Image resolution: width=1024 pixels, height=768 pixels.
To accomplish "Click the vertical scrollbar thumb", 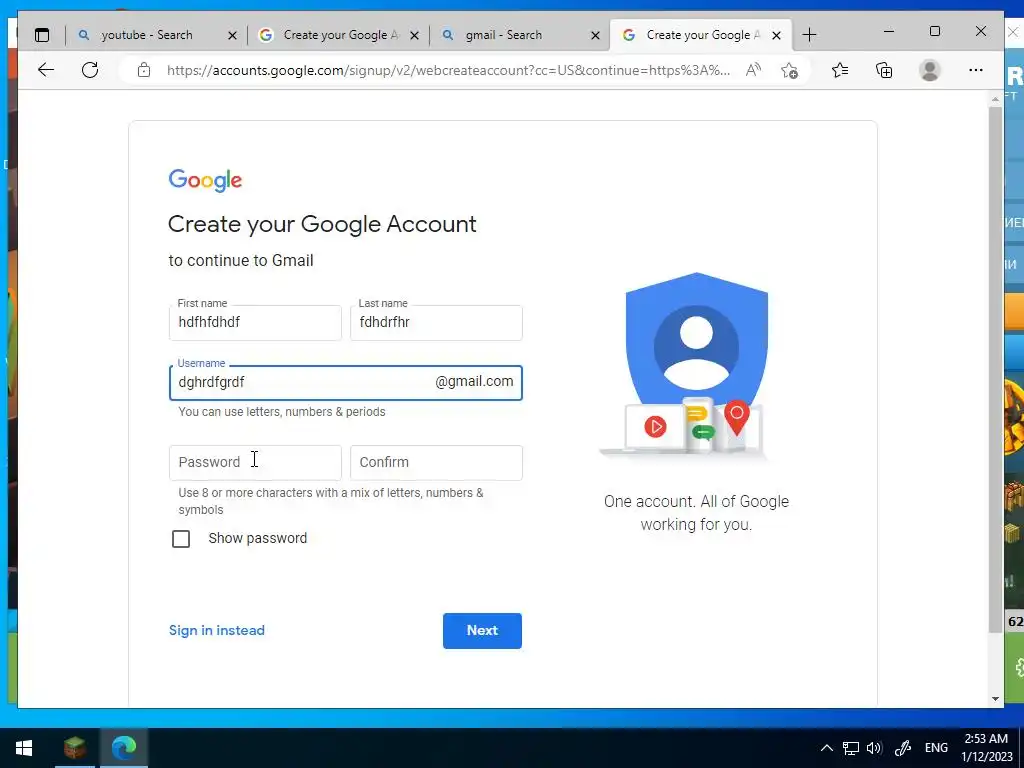I will (995, 370).
